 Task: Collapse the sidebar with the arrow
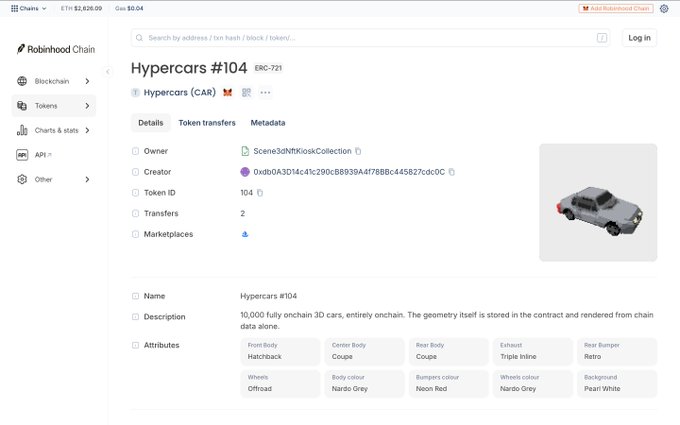pos(108,72)
